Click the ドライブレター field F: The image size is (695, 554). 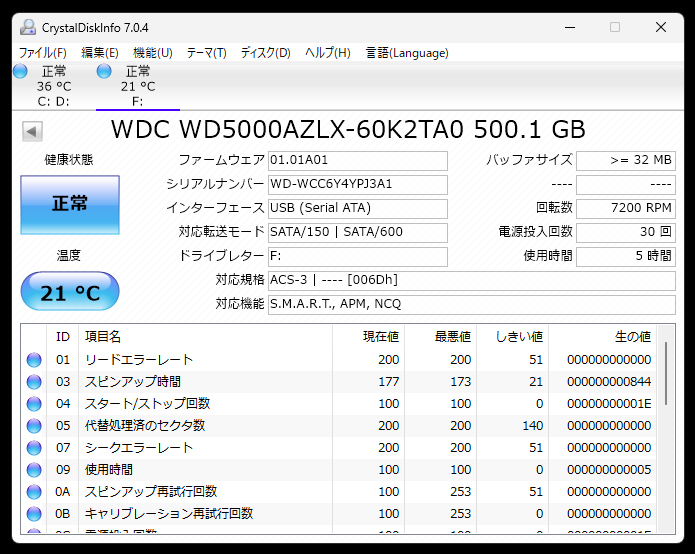pyautogui.click(x=358, y=256)
